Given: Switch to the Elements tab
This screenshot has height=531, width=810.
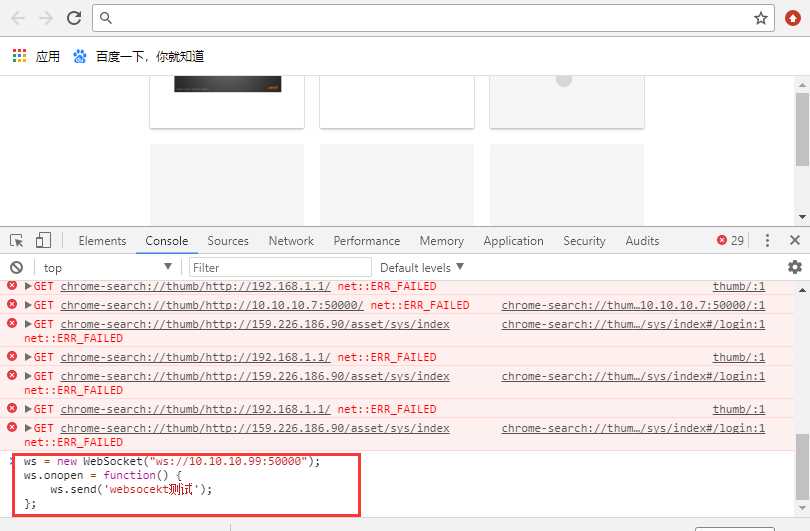Looking at the screenshot, I should tap(102, 241).
